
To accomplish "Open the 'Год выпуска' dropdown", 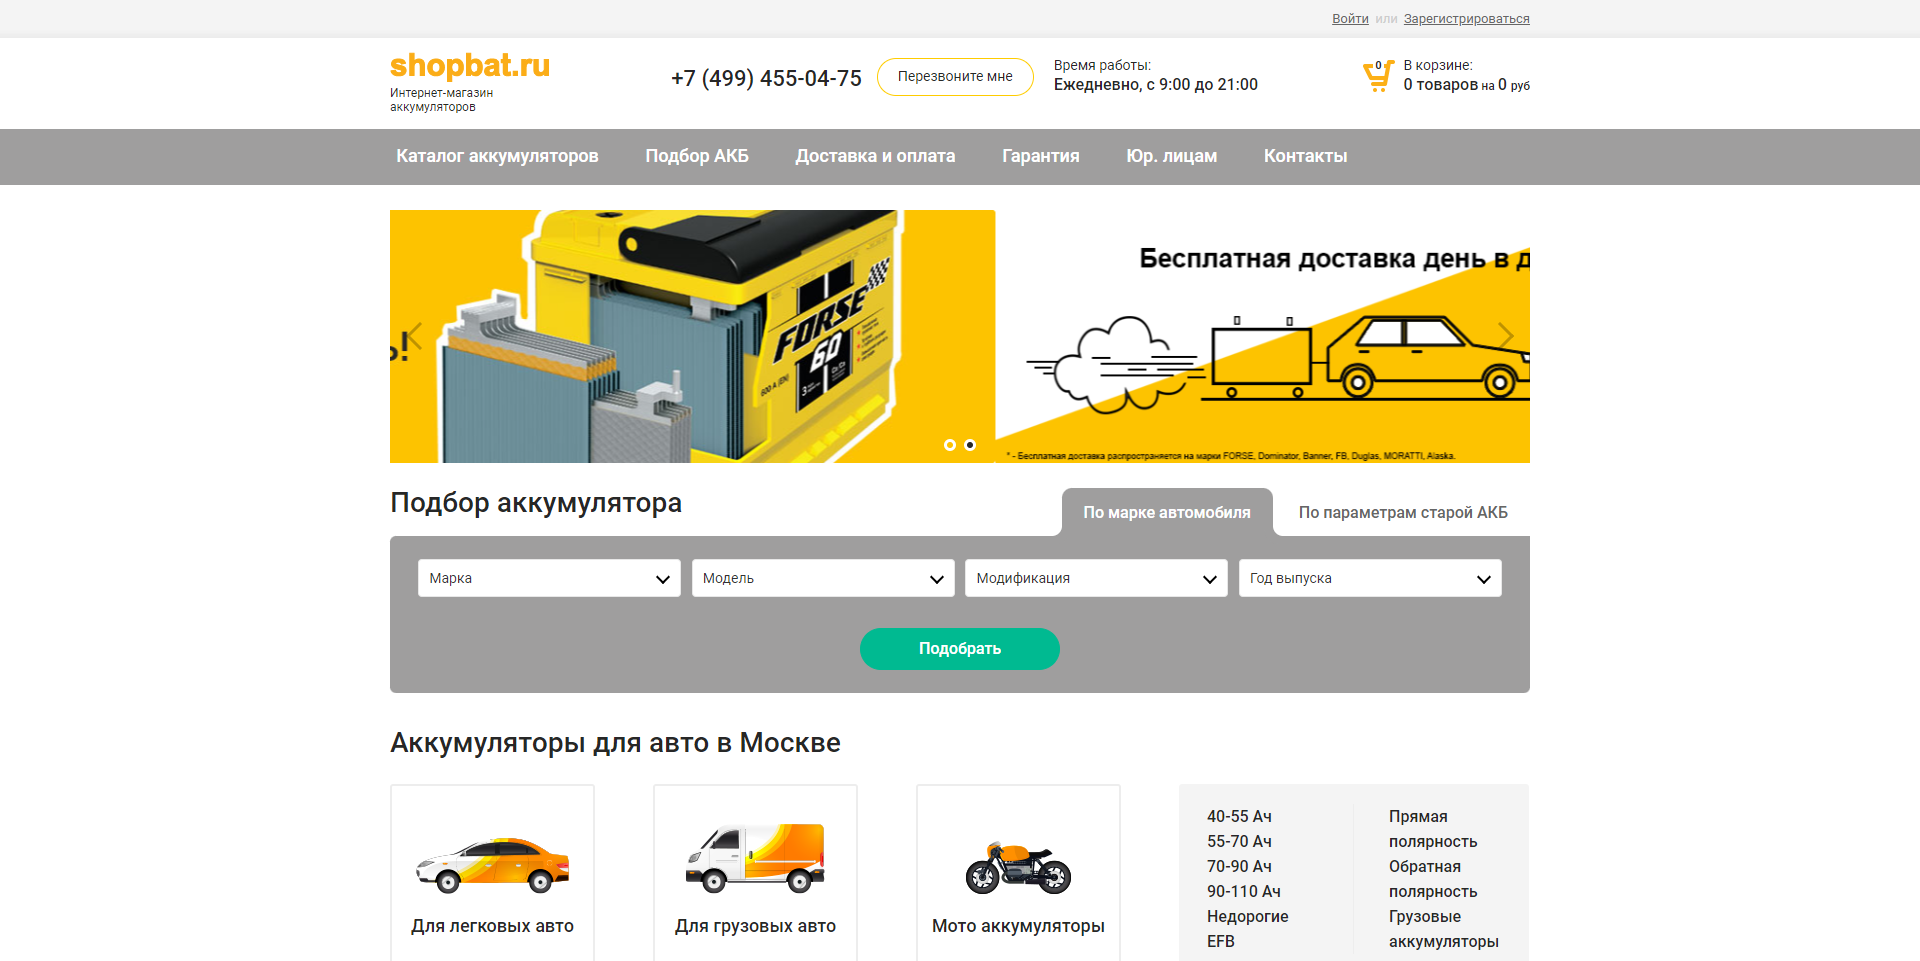I will (x=1369, y=578).
